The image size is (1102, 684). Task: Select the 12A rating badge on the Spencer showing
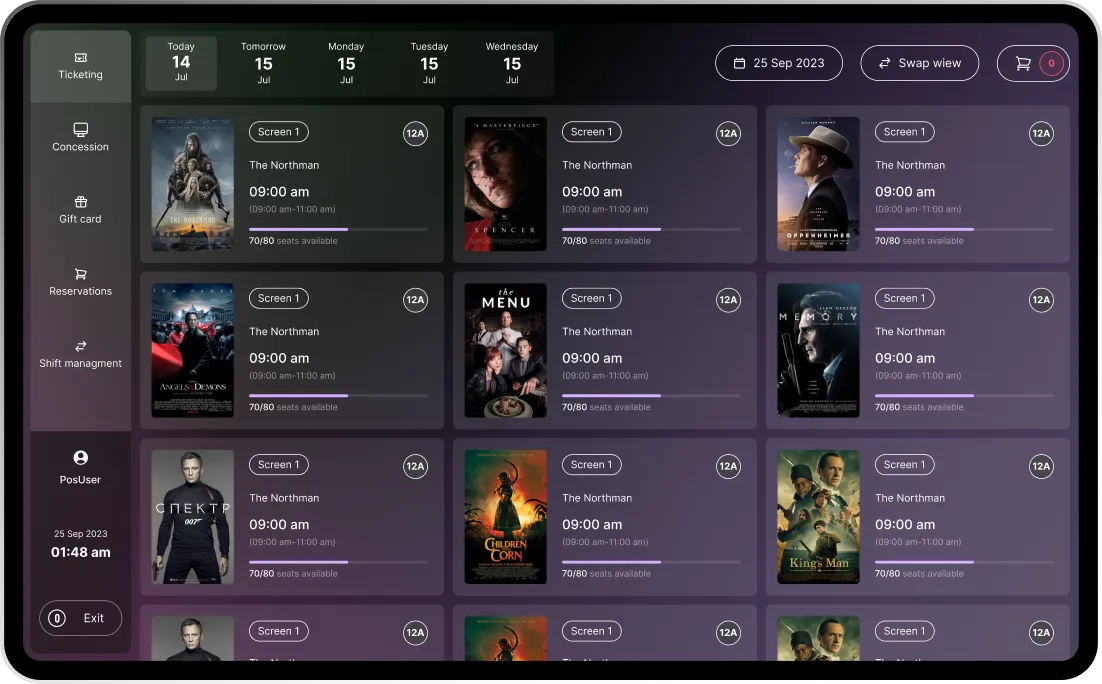[x=728, y=133]
